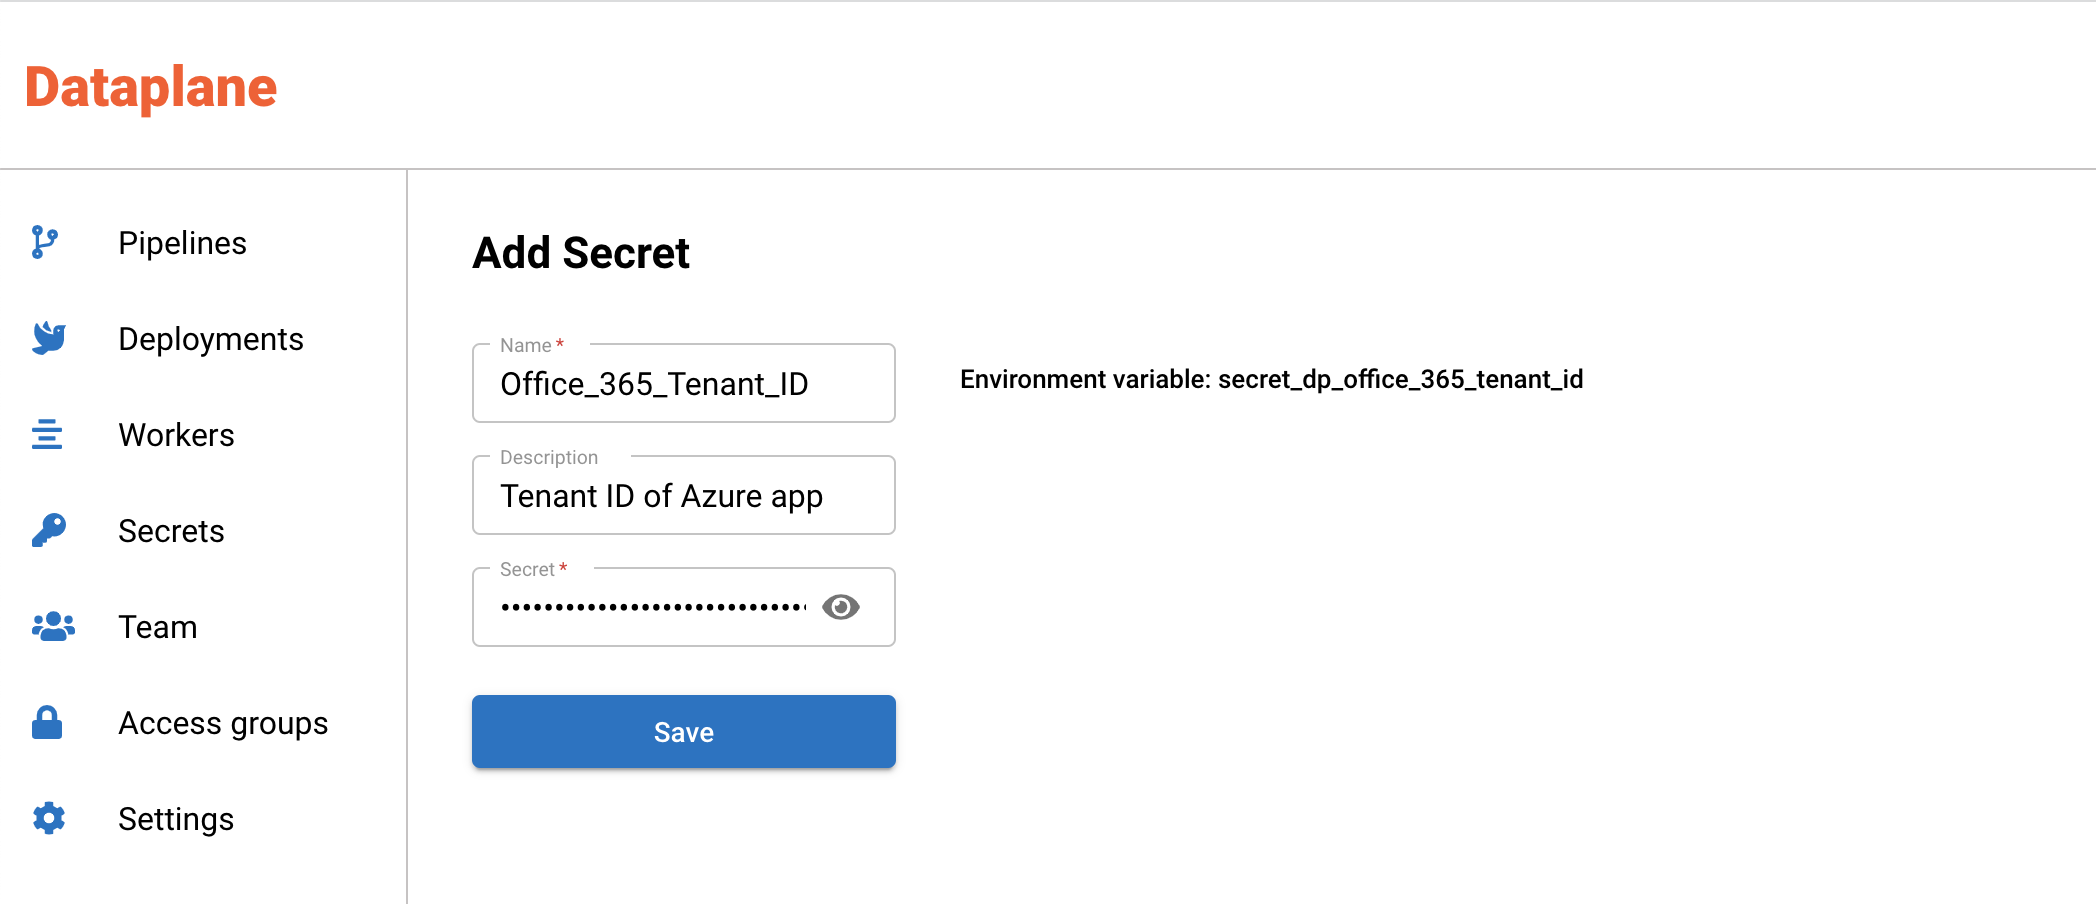Show secret value with eye icon
This screenshot has width=2096, height=904.
coord(840,607)
